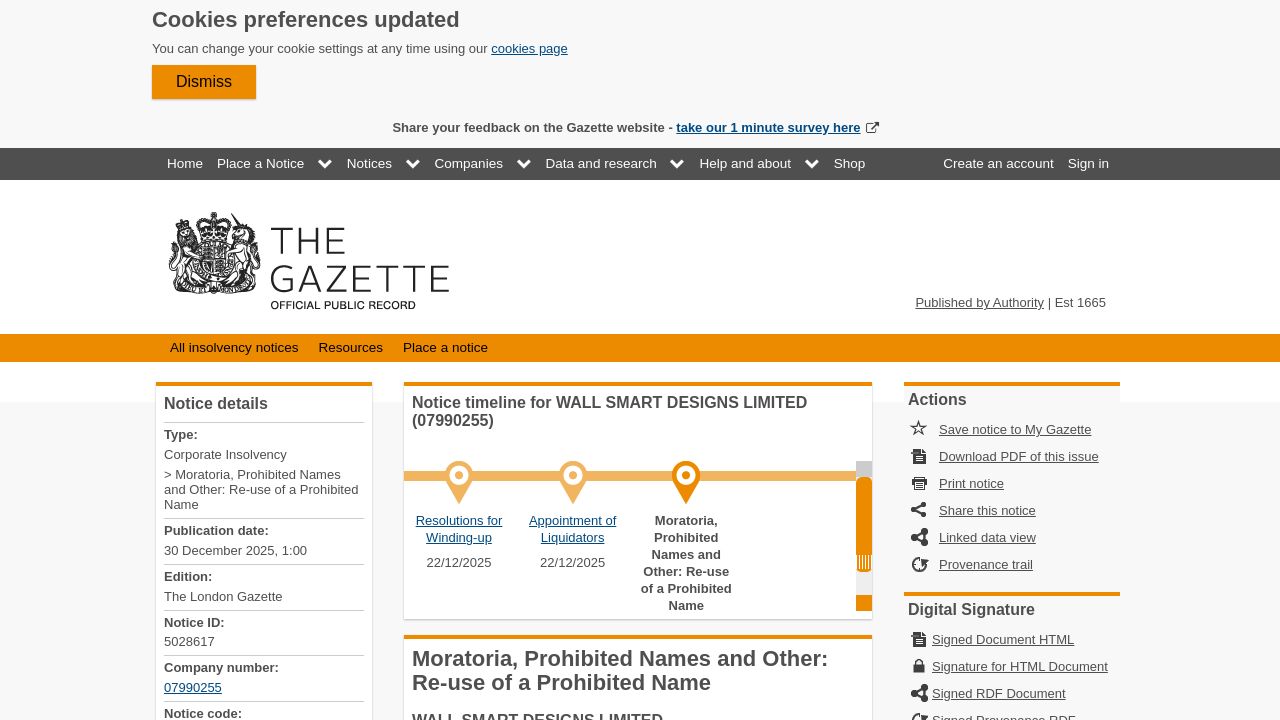Open the Notices menu item
The image size is (1280, 720).
point(369,164)
